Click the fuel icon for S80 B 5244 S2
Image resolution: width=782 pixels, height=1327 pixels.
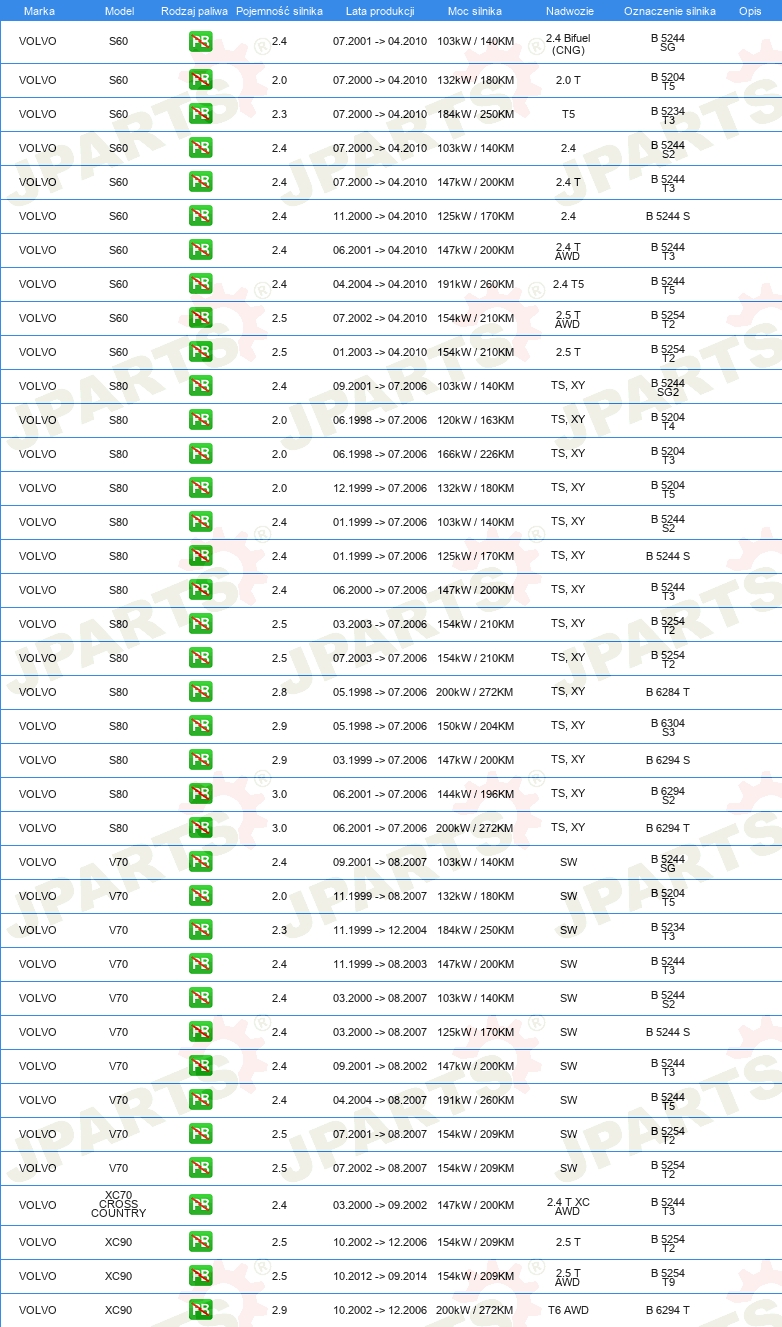(x=200, y=522)
